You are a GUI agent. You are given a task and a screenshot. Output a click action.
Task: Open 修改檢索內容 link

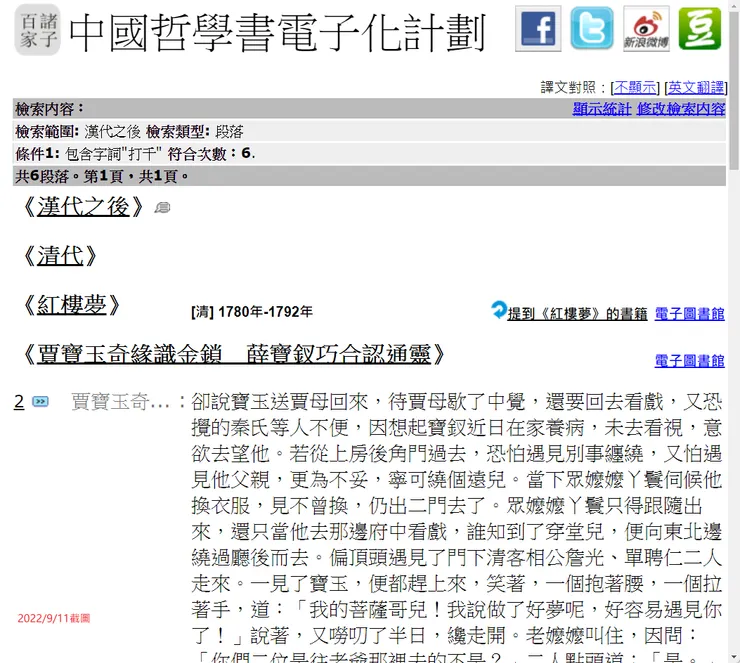681,109
